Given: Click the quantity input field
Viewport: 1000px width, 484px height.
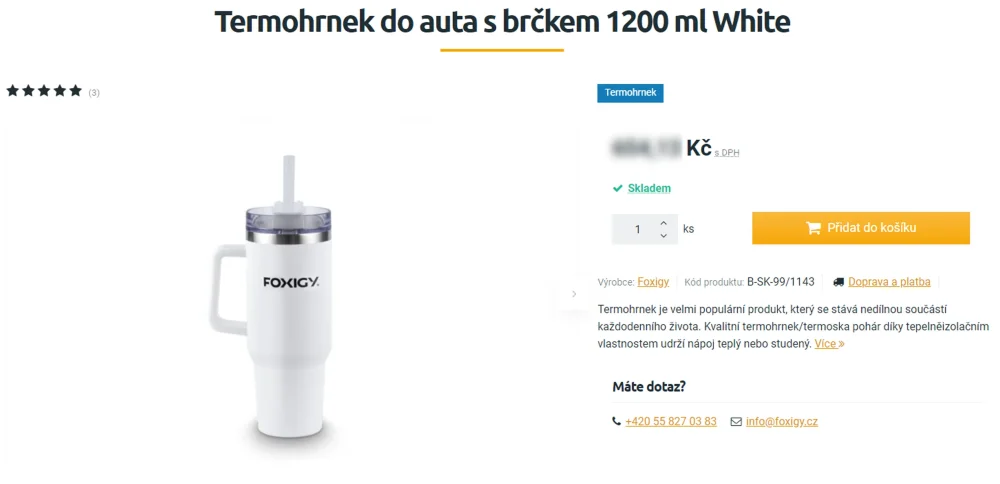Looking at the screenshot, I should tap(636, 229).
